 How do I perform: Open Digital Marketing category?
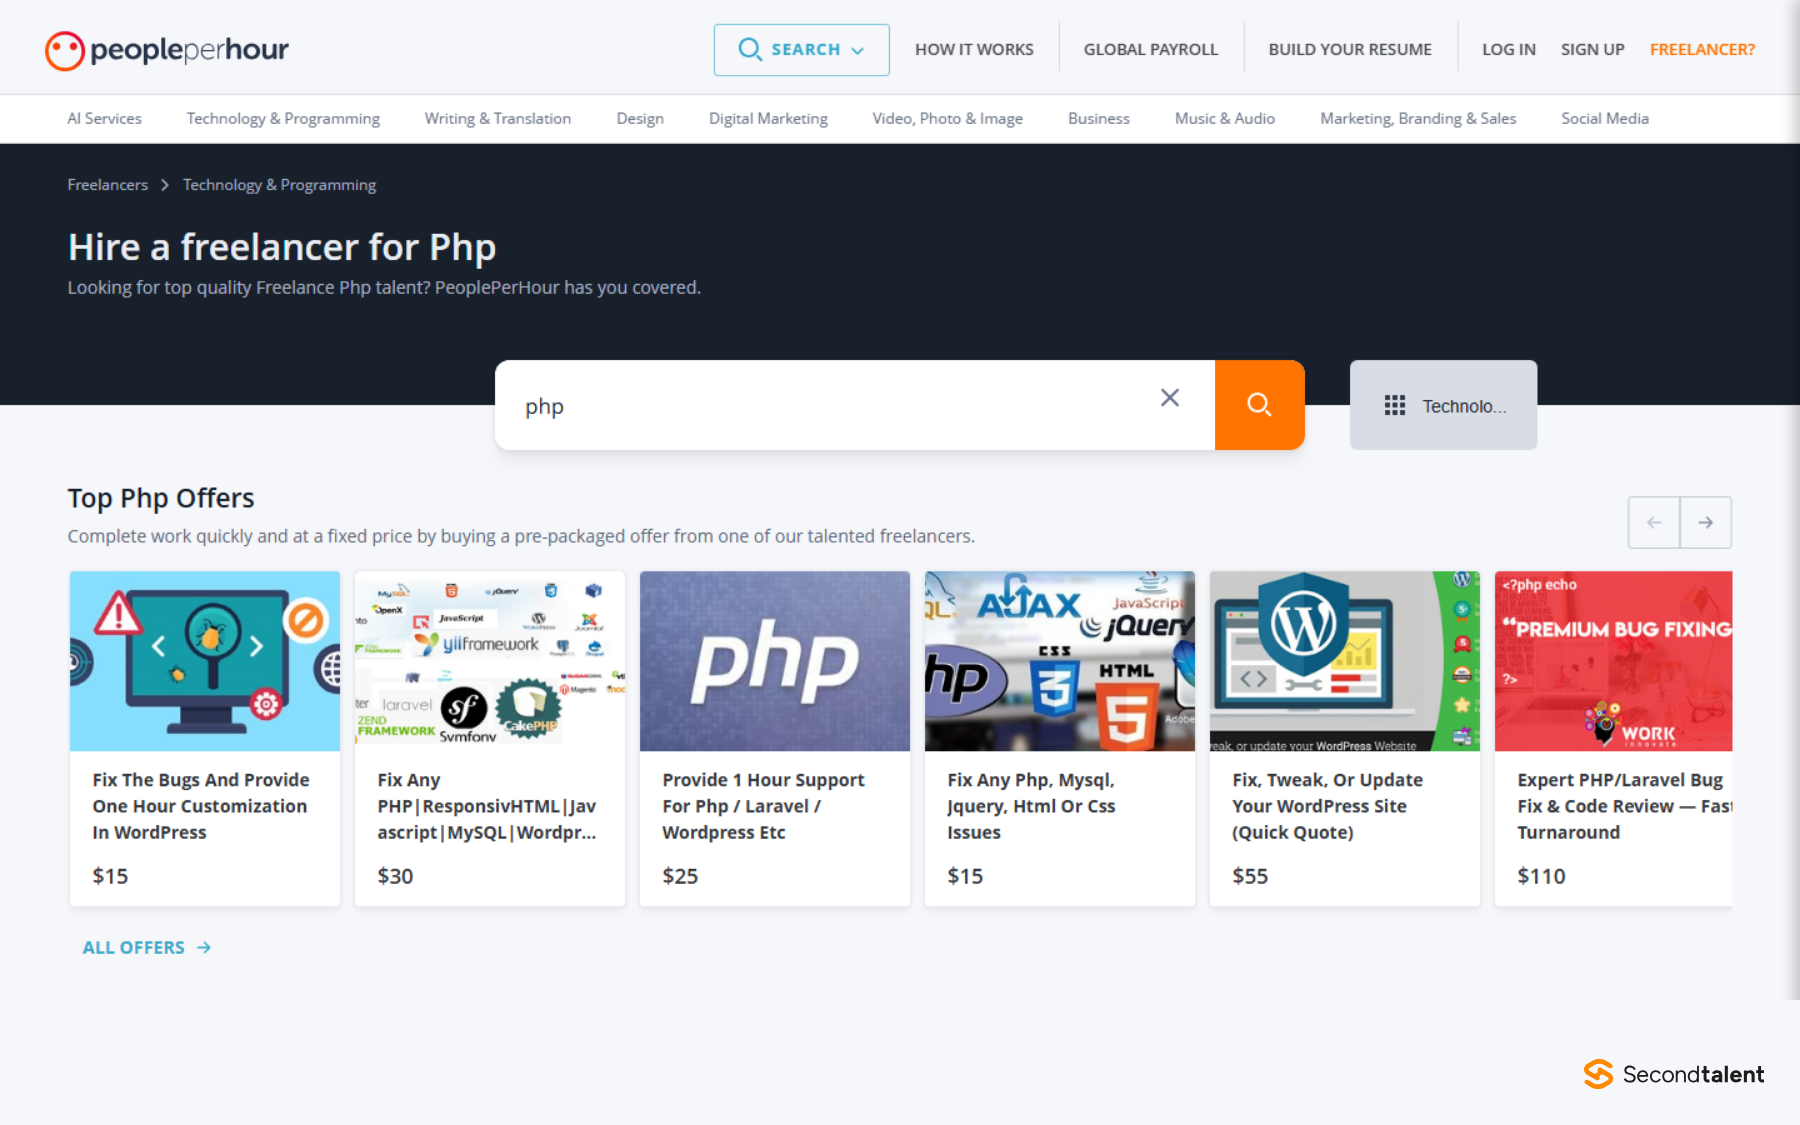coord(768,118)
